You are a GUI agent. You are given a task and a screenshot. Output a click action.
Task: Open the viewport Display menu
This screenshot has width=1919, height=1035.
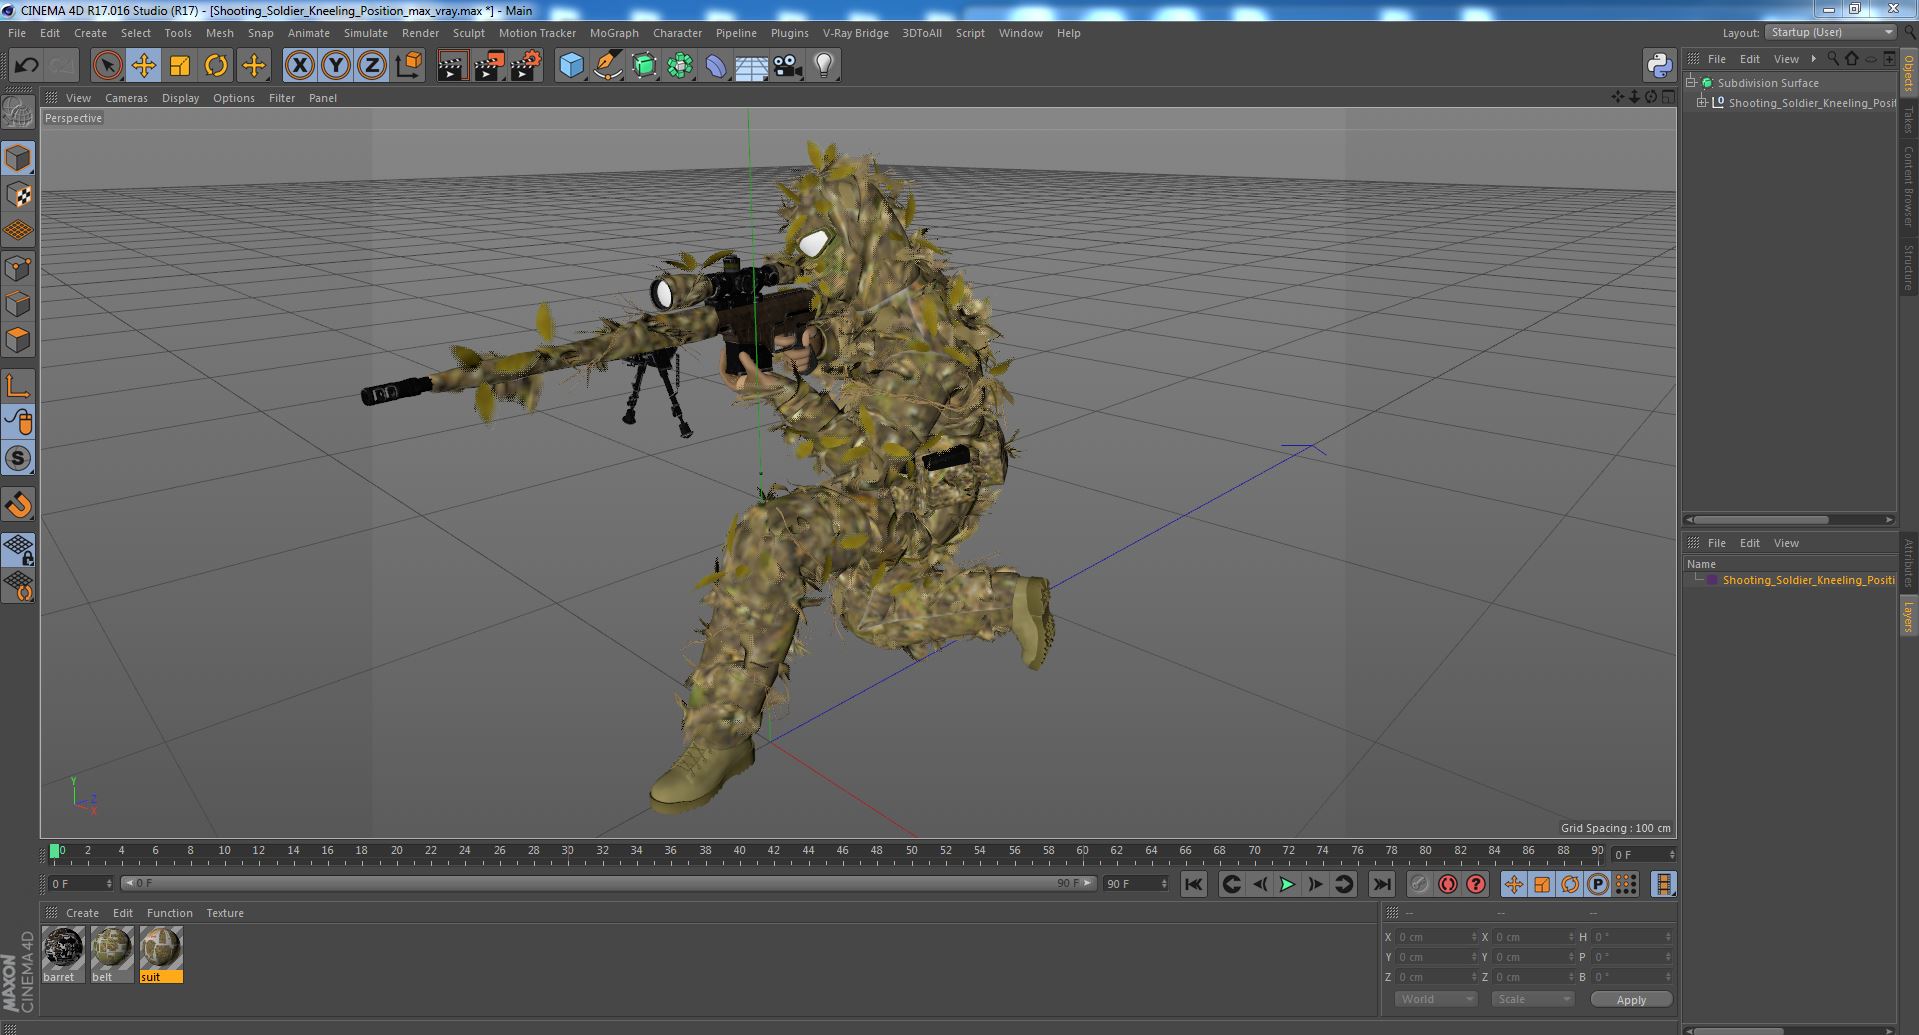pyautogui.click(x=180, y=98)
